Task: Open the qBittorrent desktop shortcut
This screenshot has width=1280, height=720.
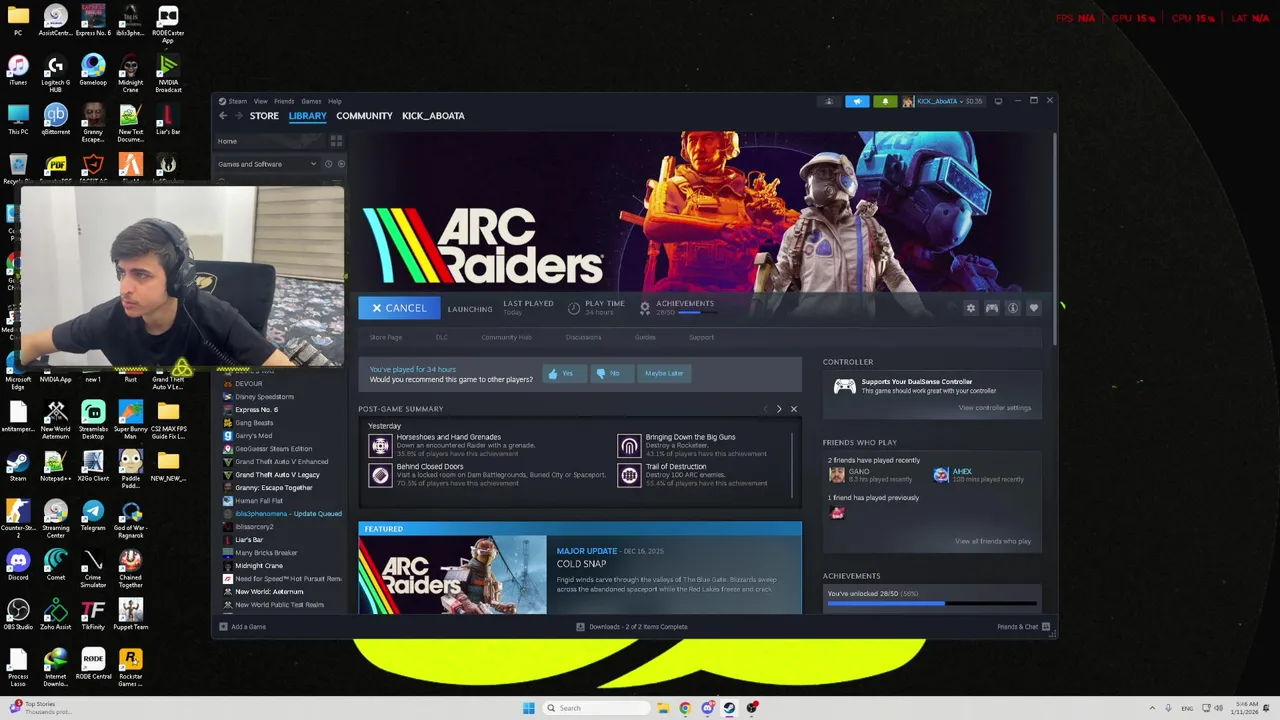Action: 56,119
